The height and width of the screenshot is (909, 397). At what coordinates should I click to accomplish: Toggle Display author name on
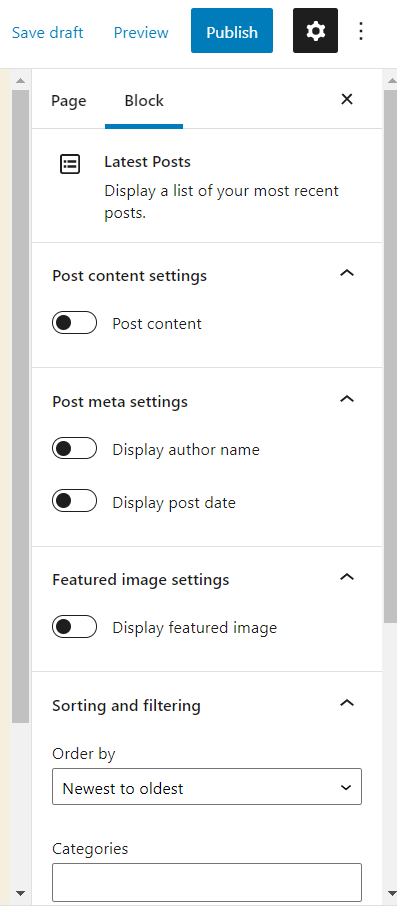74,449
